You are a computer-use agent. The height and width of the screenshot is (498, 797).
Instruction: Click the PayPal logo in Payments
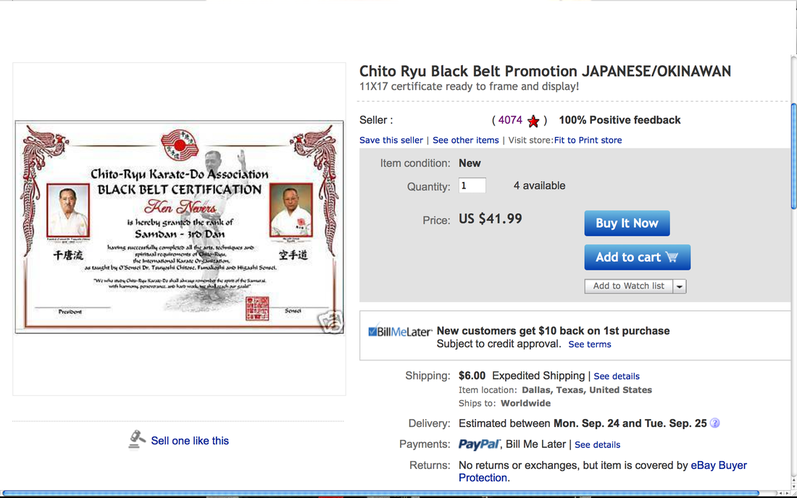tap(479, 444)
